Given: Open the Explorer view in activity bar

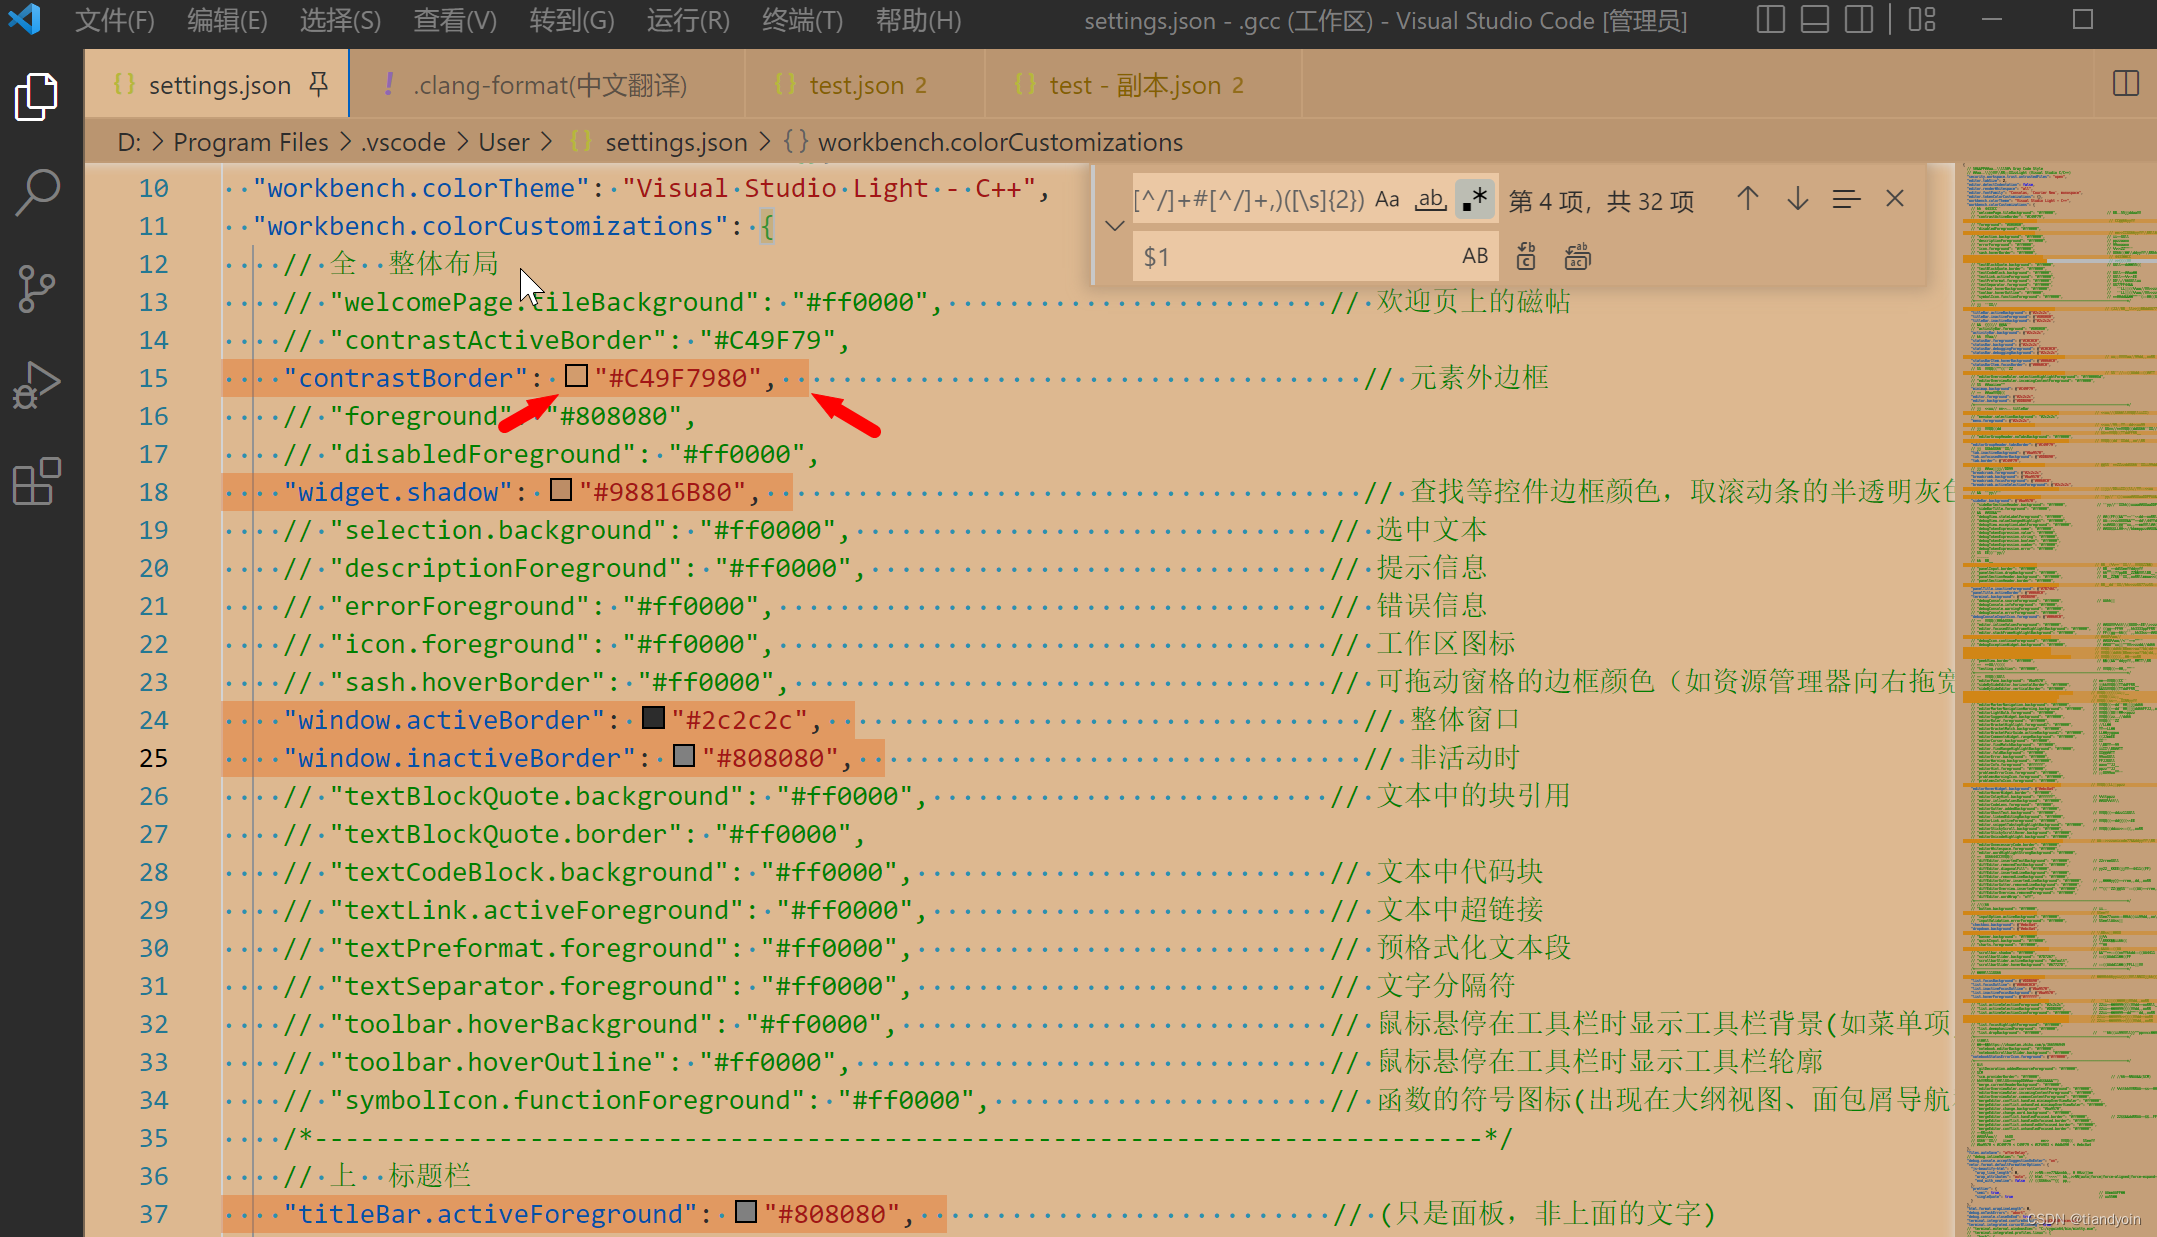Looking at the screenshot, I should click(x=37, y=97).
